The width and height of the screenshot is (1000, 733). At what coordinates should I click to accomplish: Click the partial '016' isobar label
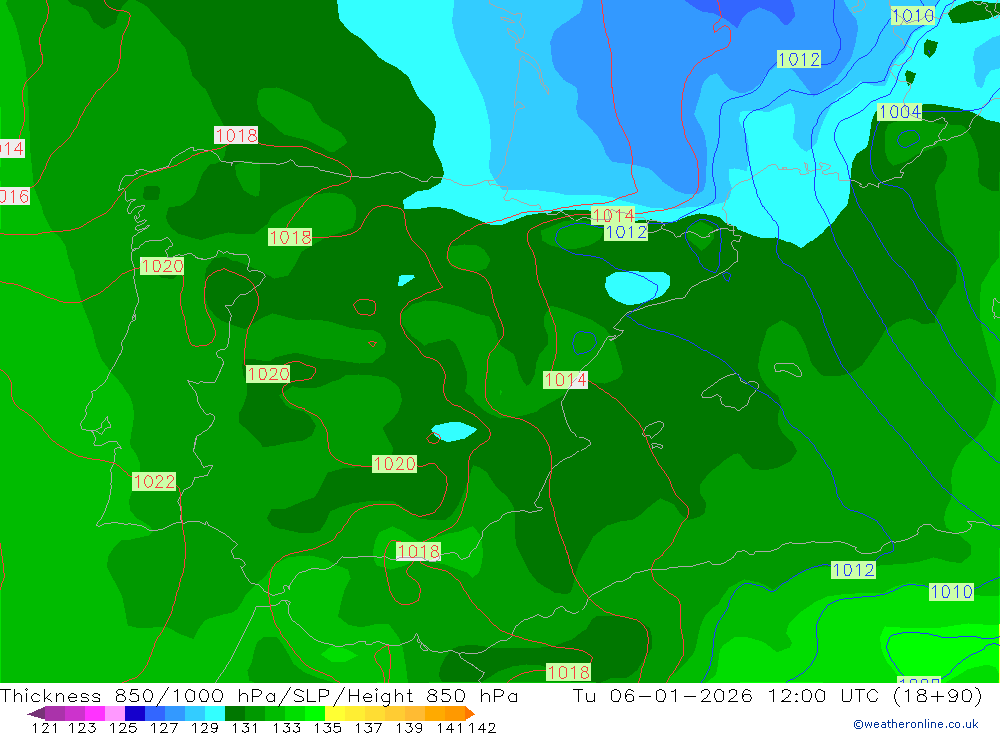(x=15, y=196)
